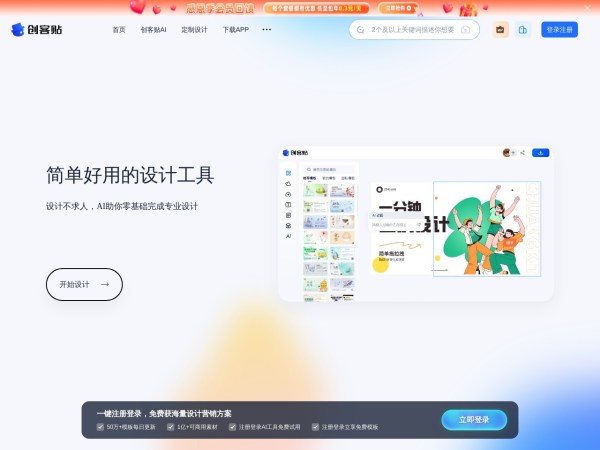Click the blue device icon beside login
Screen dimensions: 600x450
[522, 30]
